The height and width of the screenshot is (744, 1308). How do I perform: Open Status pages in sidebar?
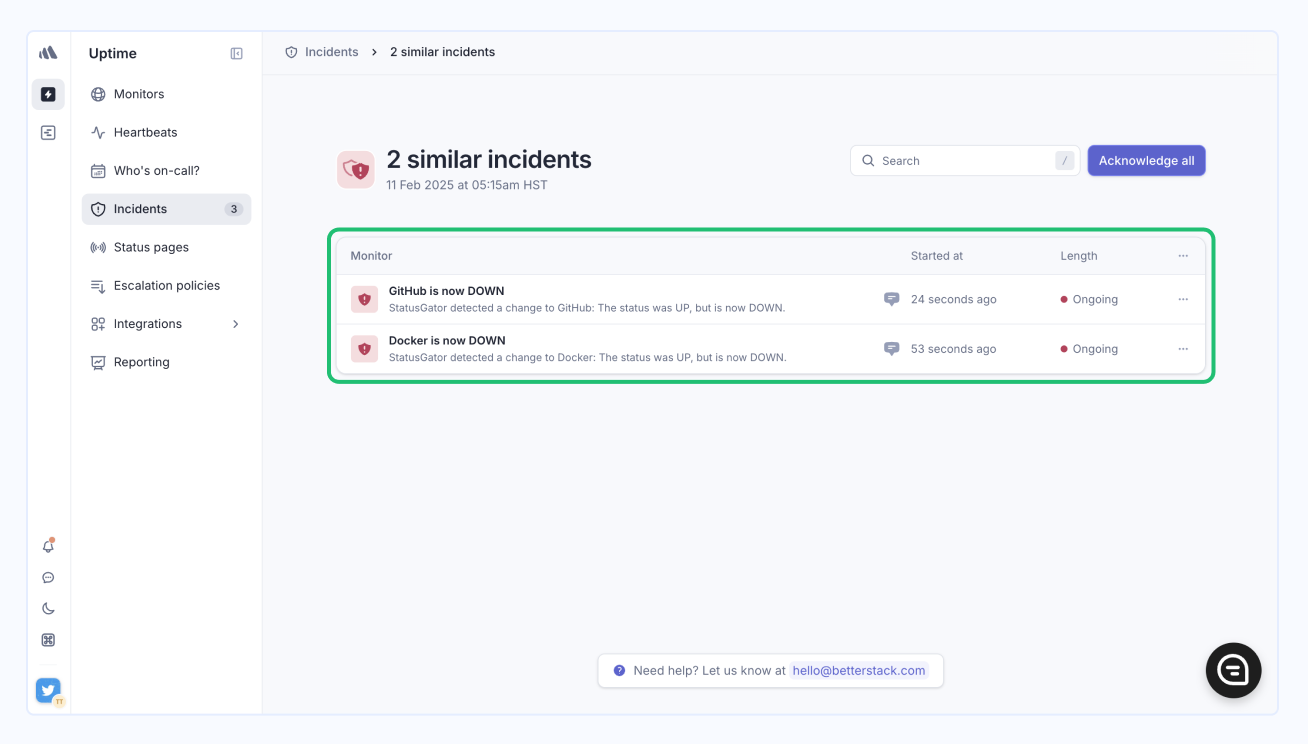coord(151,247)
